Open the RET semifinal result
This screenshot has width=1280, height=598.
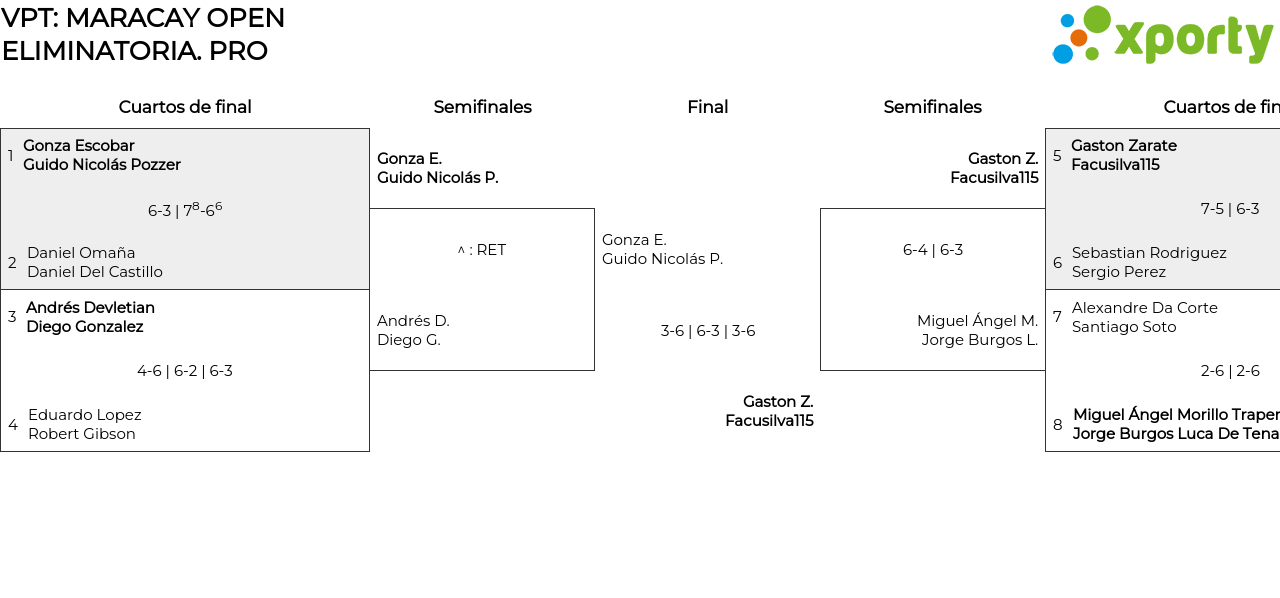click(x=482, y=250)
